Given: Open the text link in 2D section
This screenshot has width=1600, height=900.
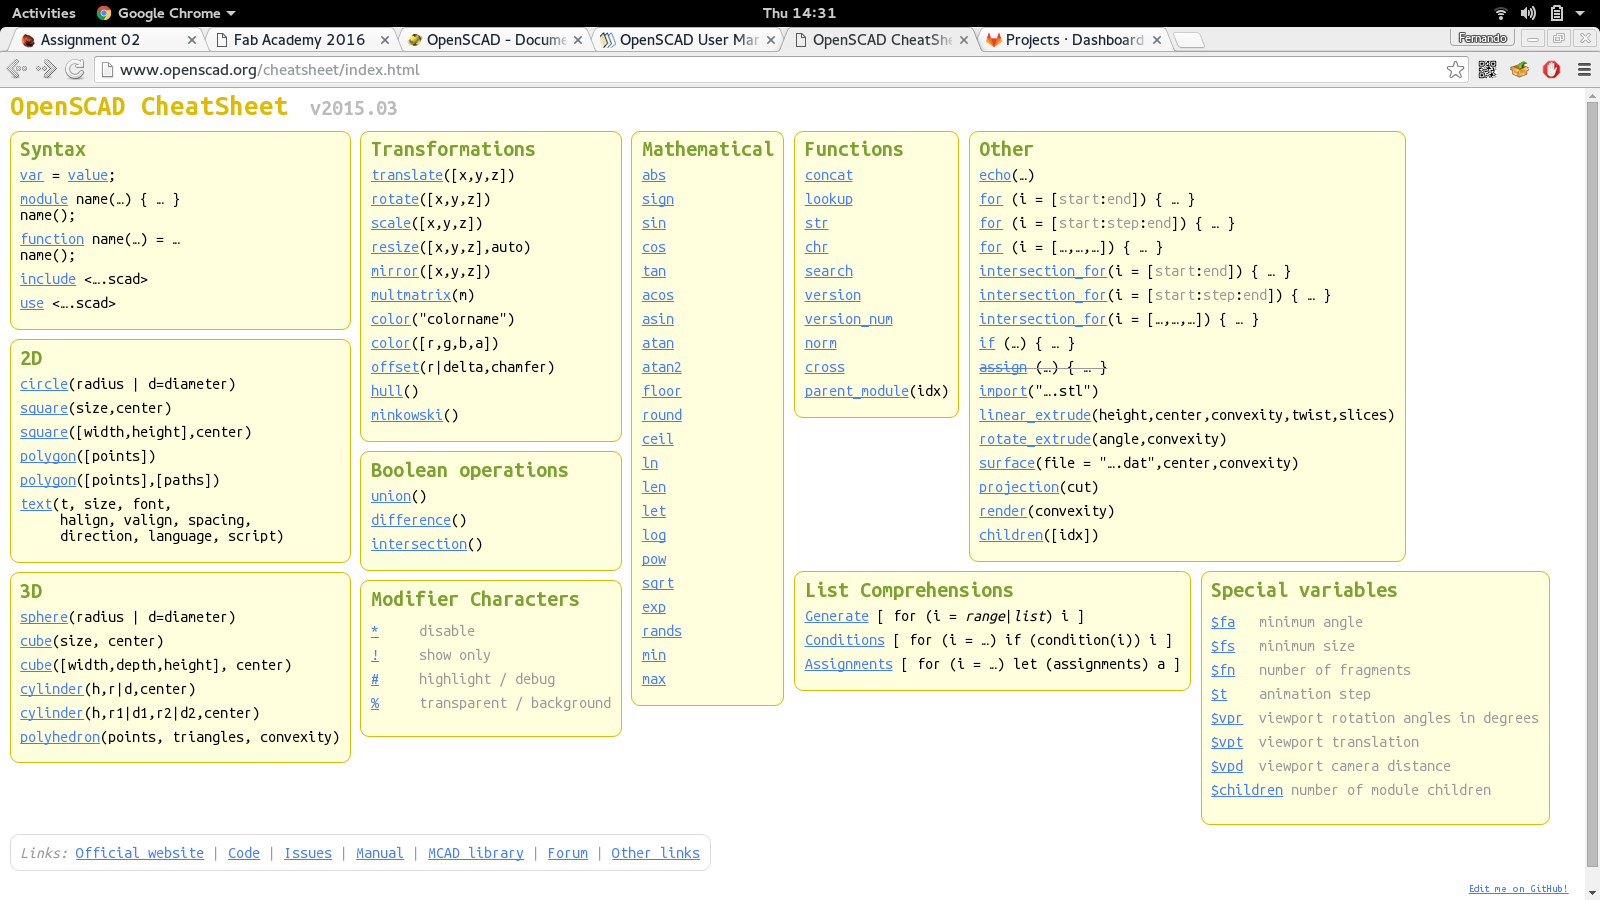Looking at the screenshot, I should coord(36,504).
